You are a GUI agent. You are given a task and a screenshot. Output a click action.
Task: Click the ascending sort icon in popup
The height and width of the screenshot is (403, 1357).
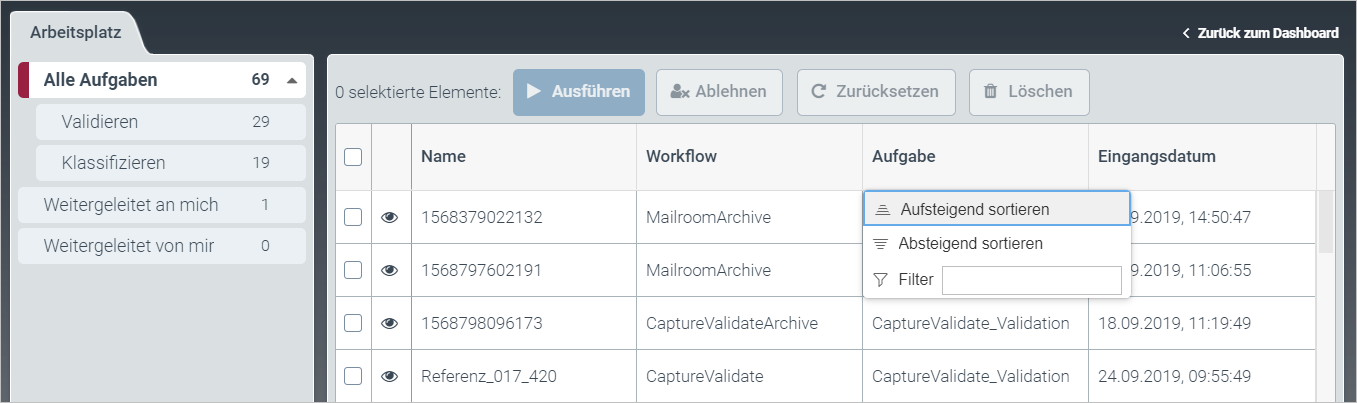(x=882, y=210)
